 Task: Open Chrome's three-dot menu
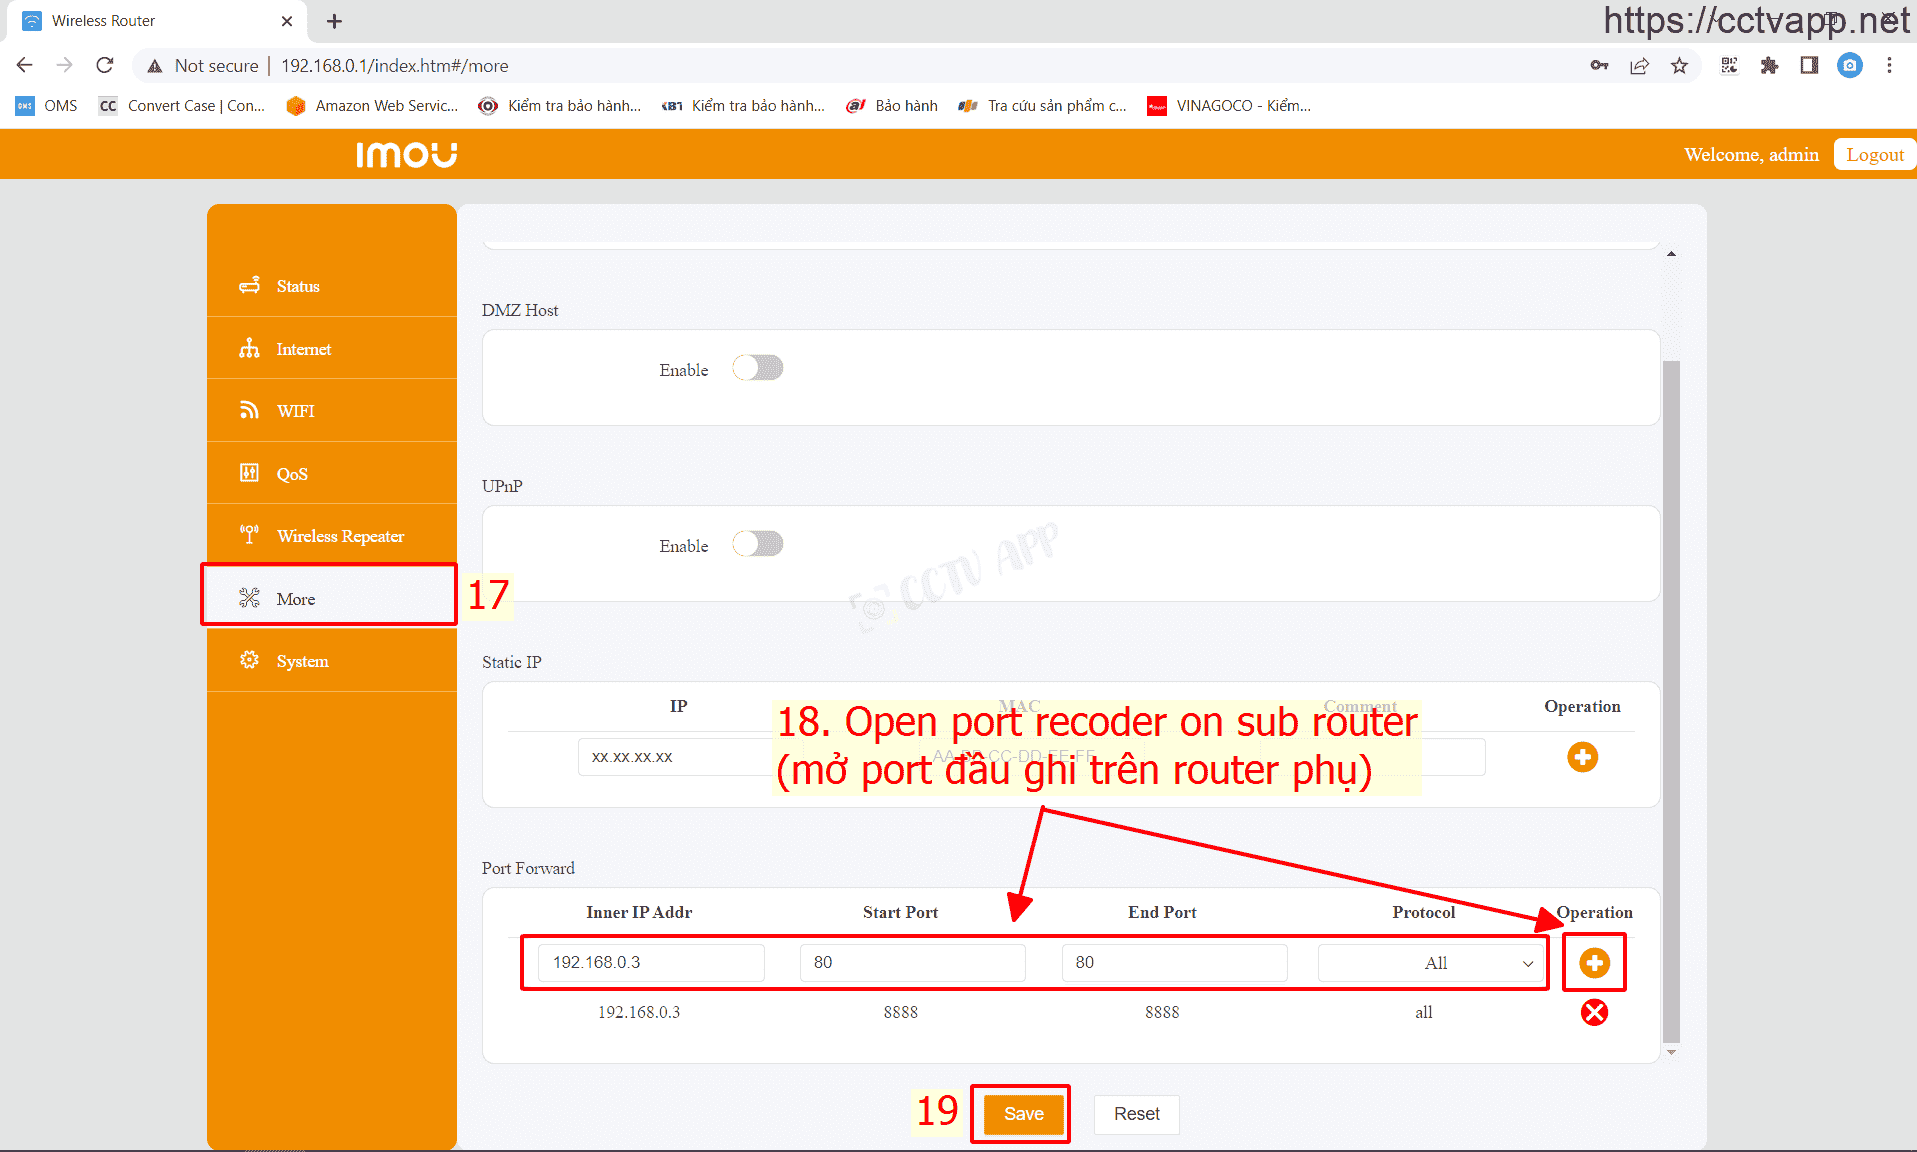1889,66
